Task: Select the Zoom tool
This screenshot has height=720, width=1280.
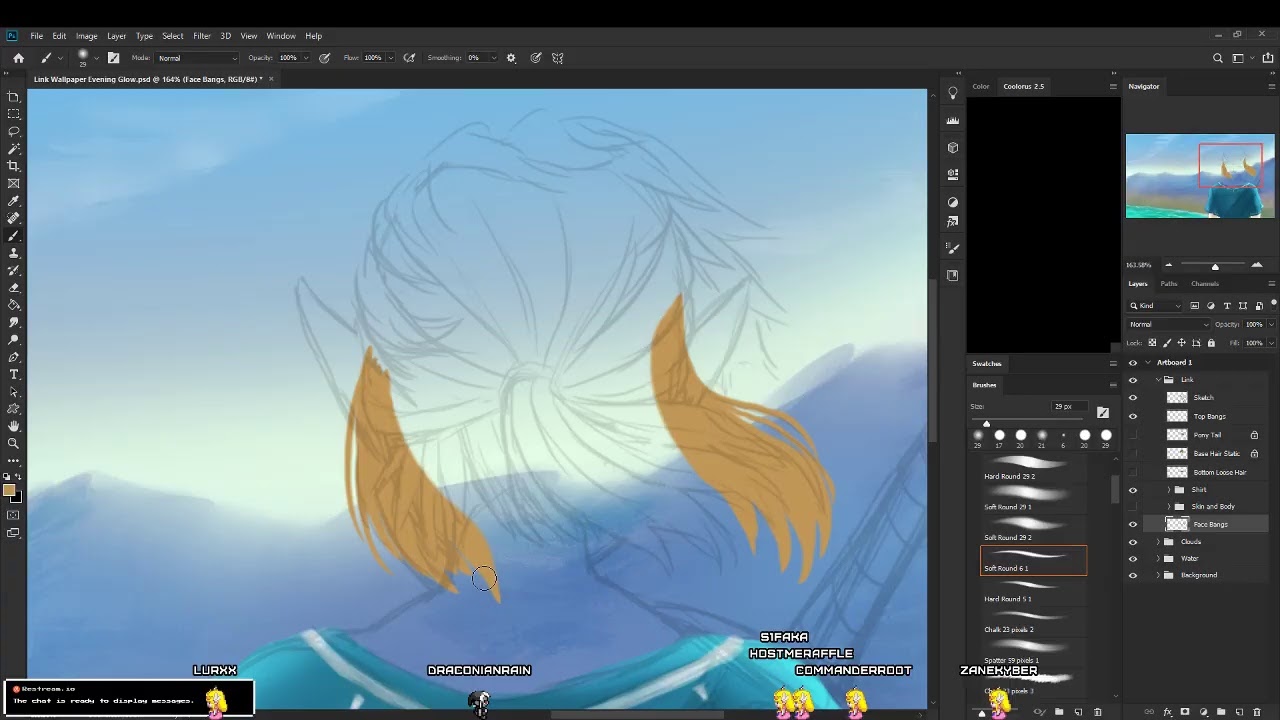Action: [x=14, y=443]
